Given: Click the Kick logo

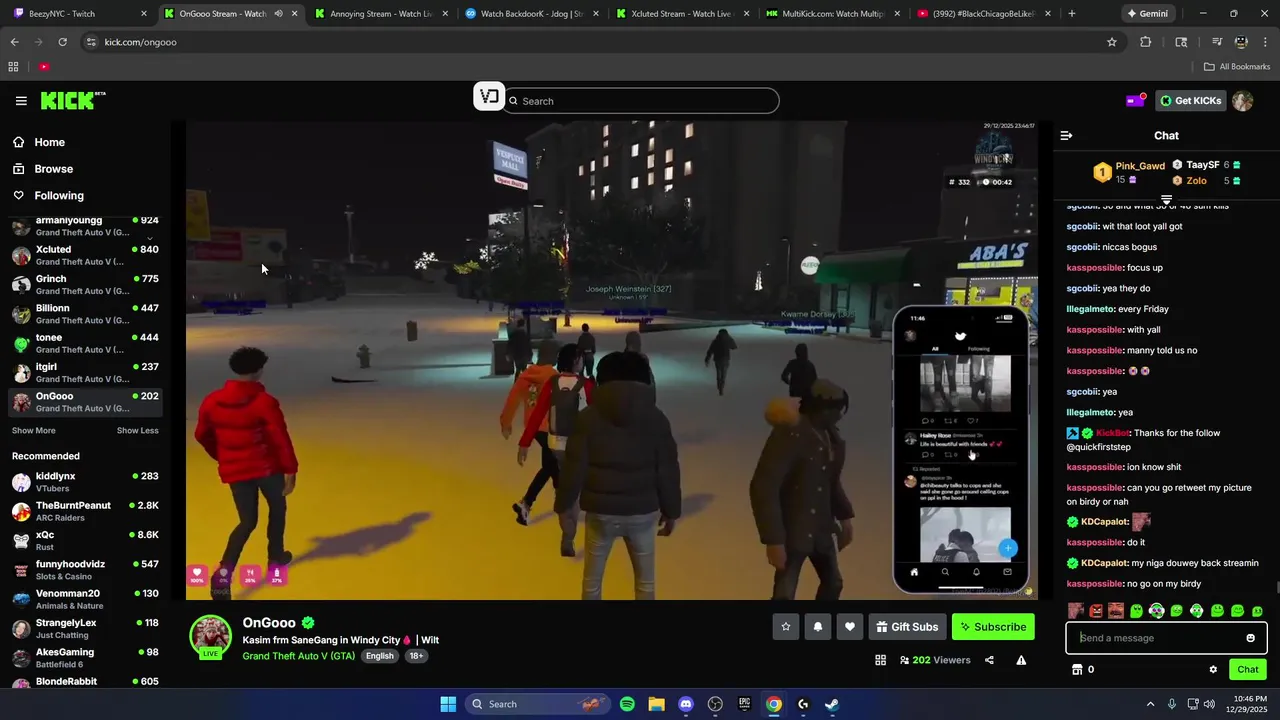Looking at the screenshot, I should (x=73, y=100).
